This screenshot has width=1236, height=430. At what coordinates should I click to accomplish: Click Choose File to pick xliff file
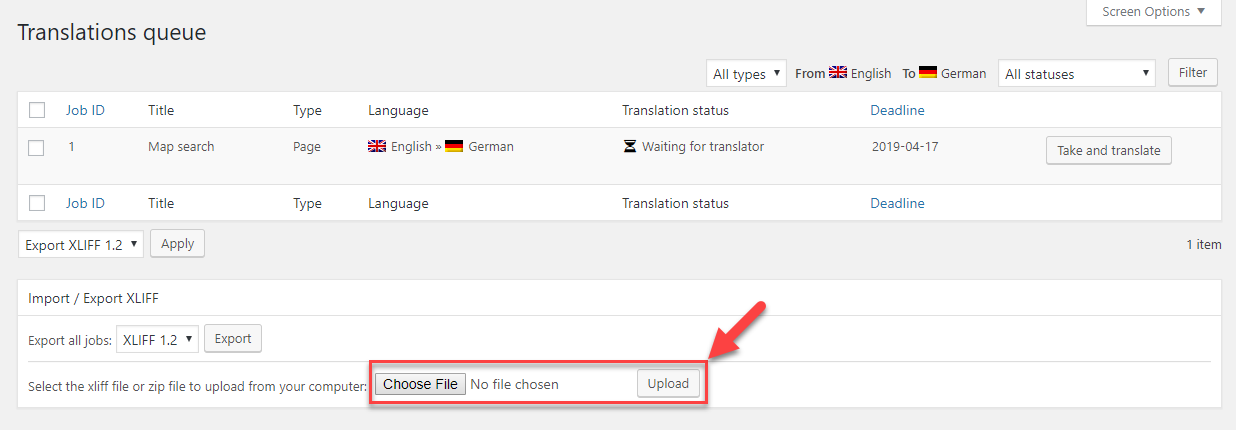click(x=420, y=384)
